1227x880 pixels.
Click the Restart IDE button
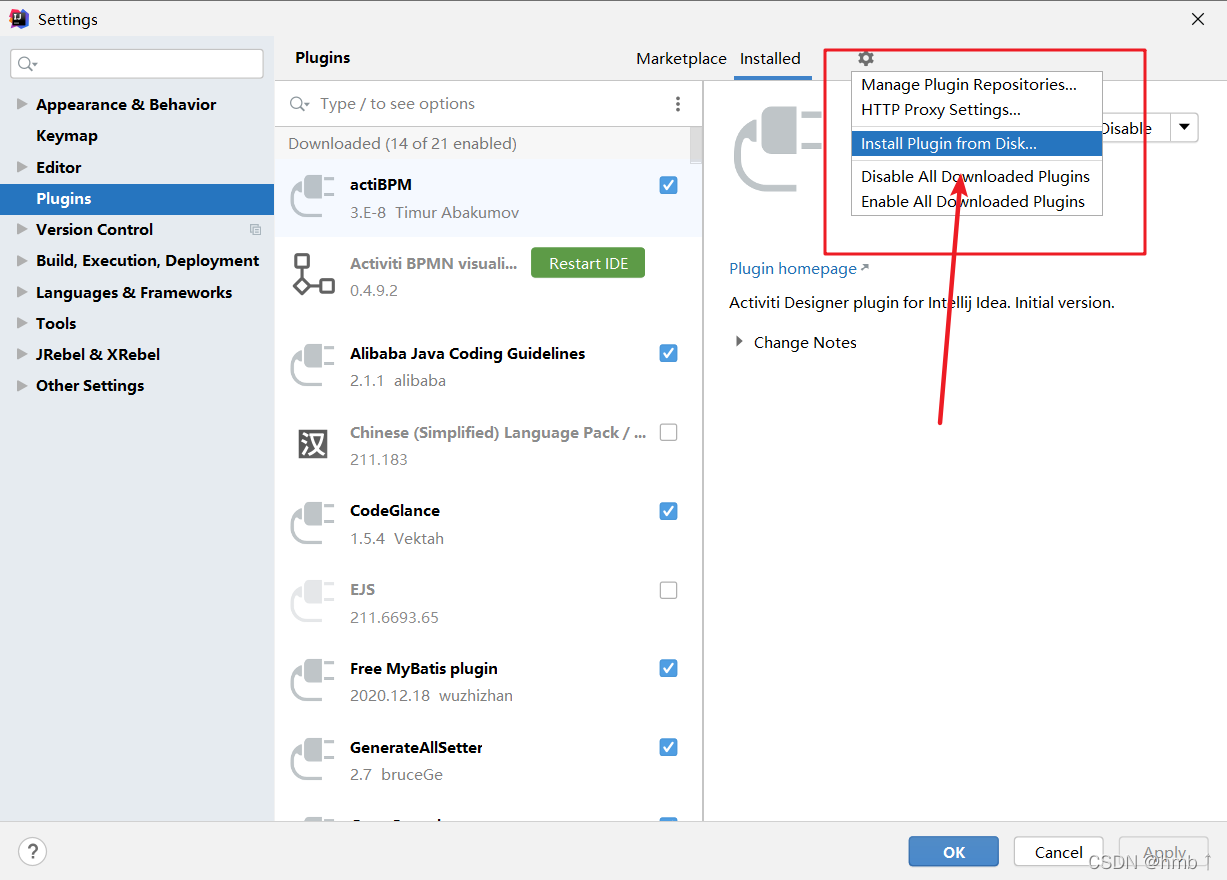(588, 263)
